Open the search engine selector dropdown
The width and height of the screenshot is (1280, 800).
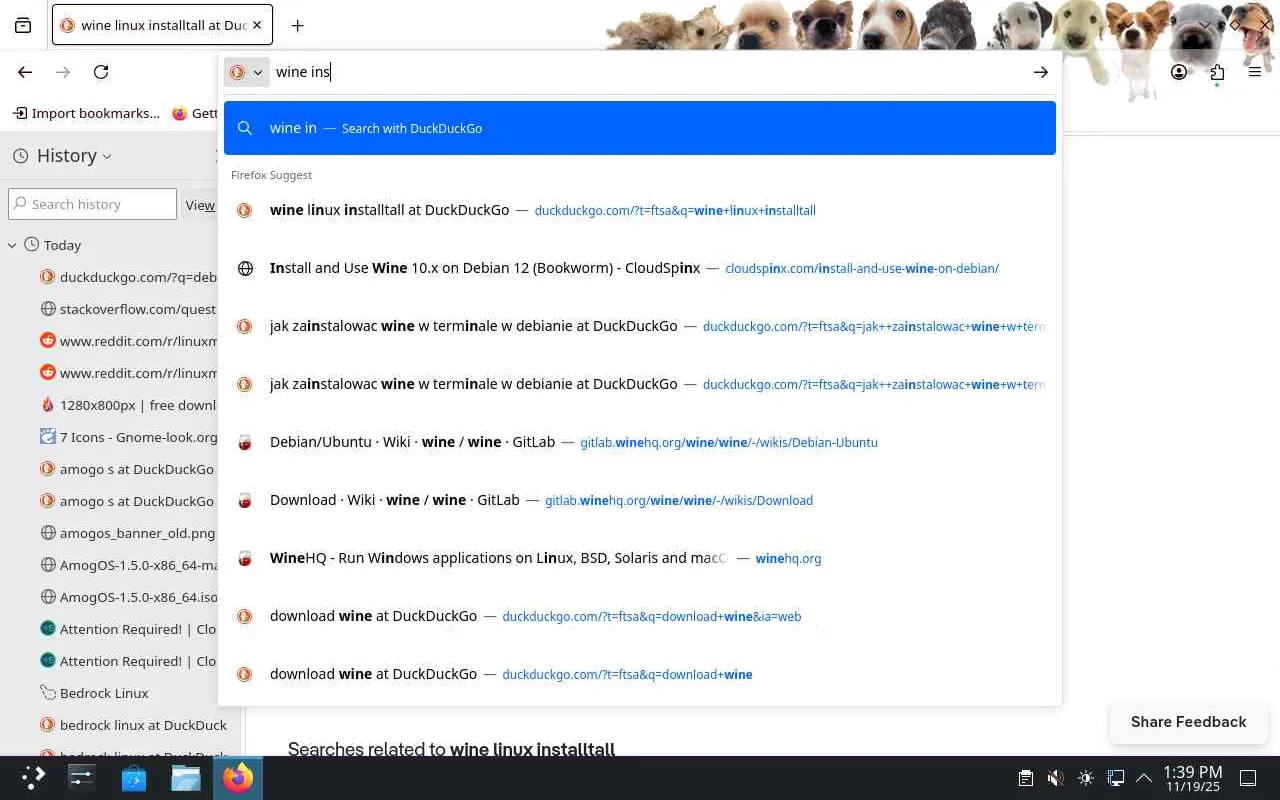(246, 72)
